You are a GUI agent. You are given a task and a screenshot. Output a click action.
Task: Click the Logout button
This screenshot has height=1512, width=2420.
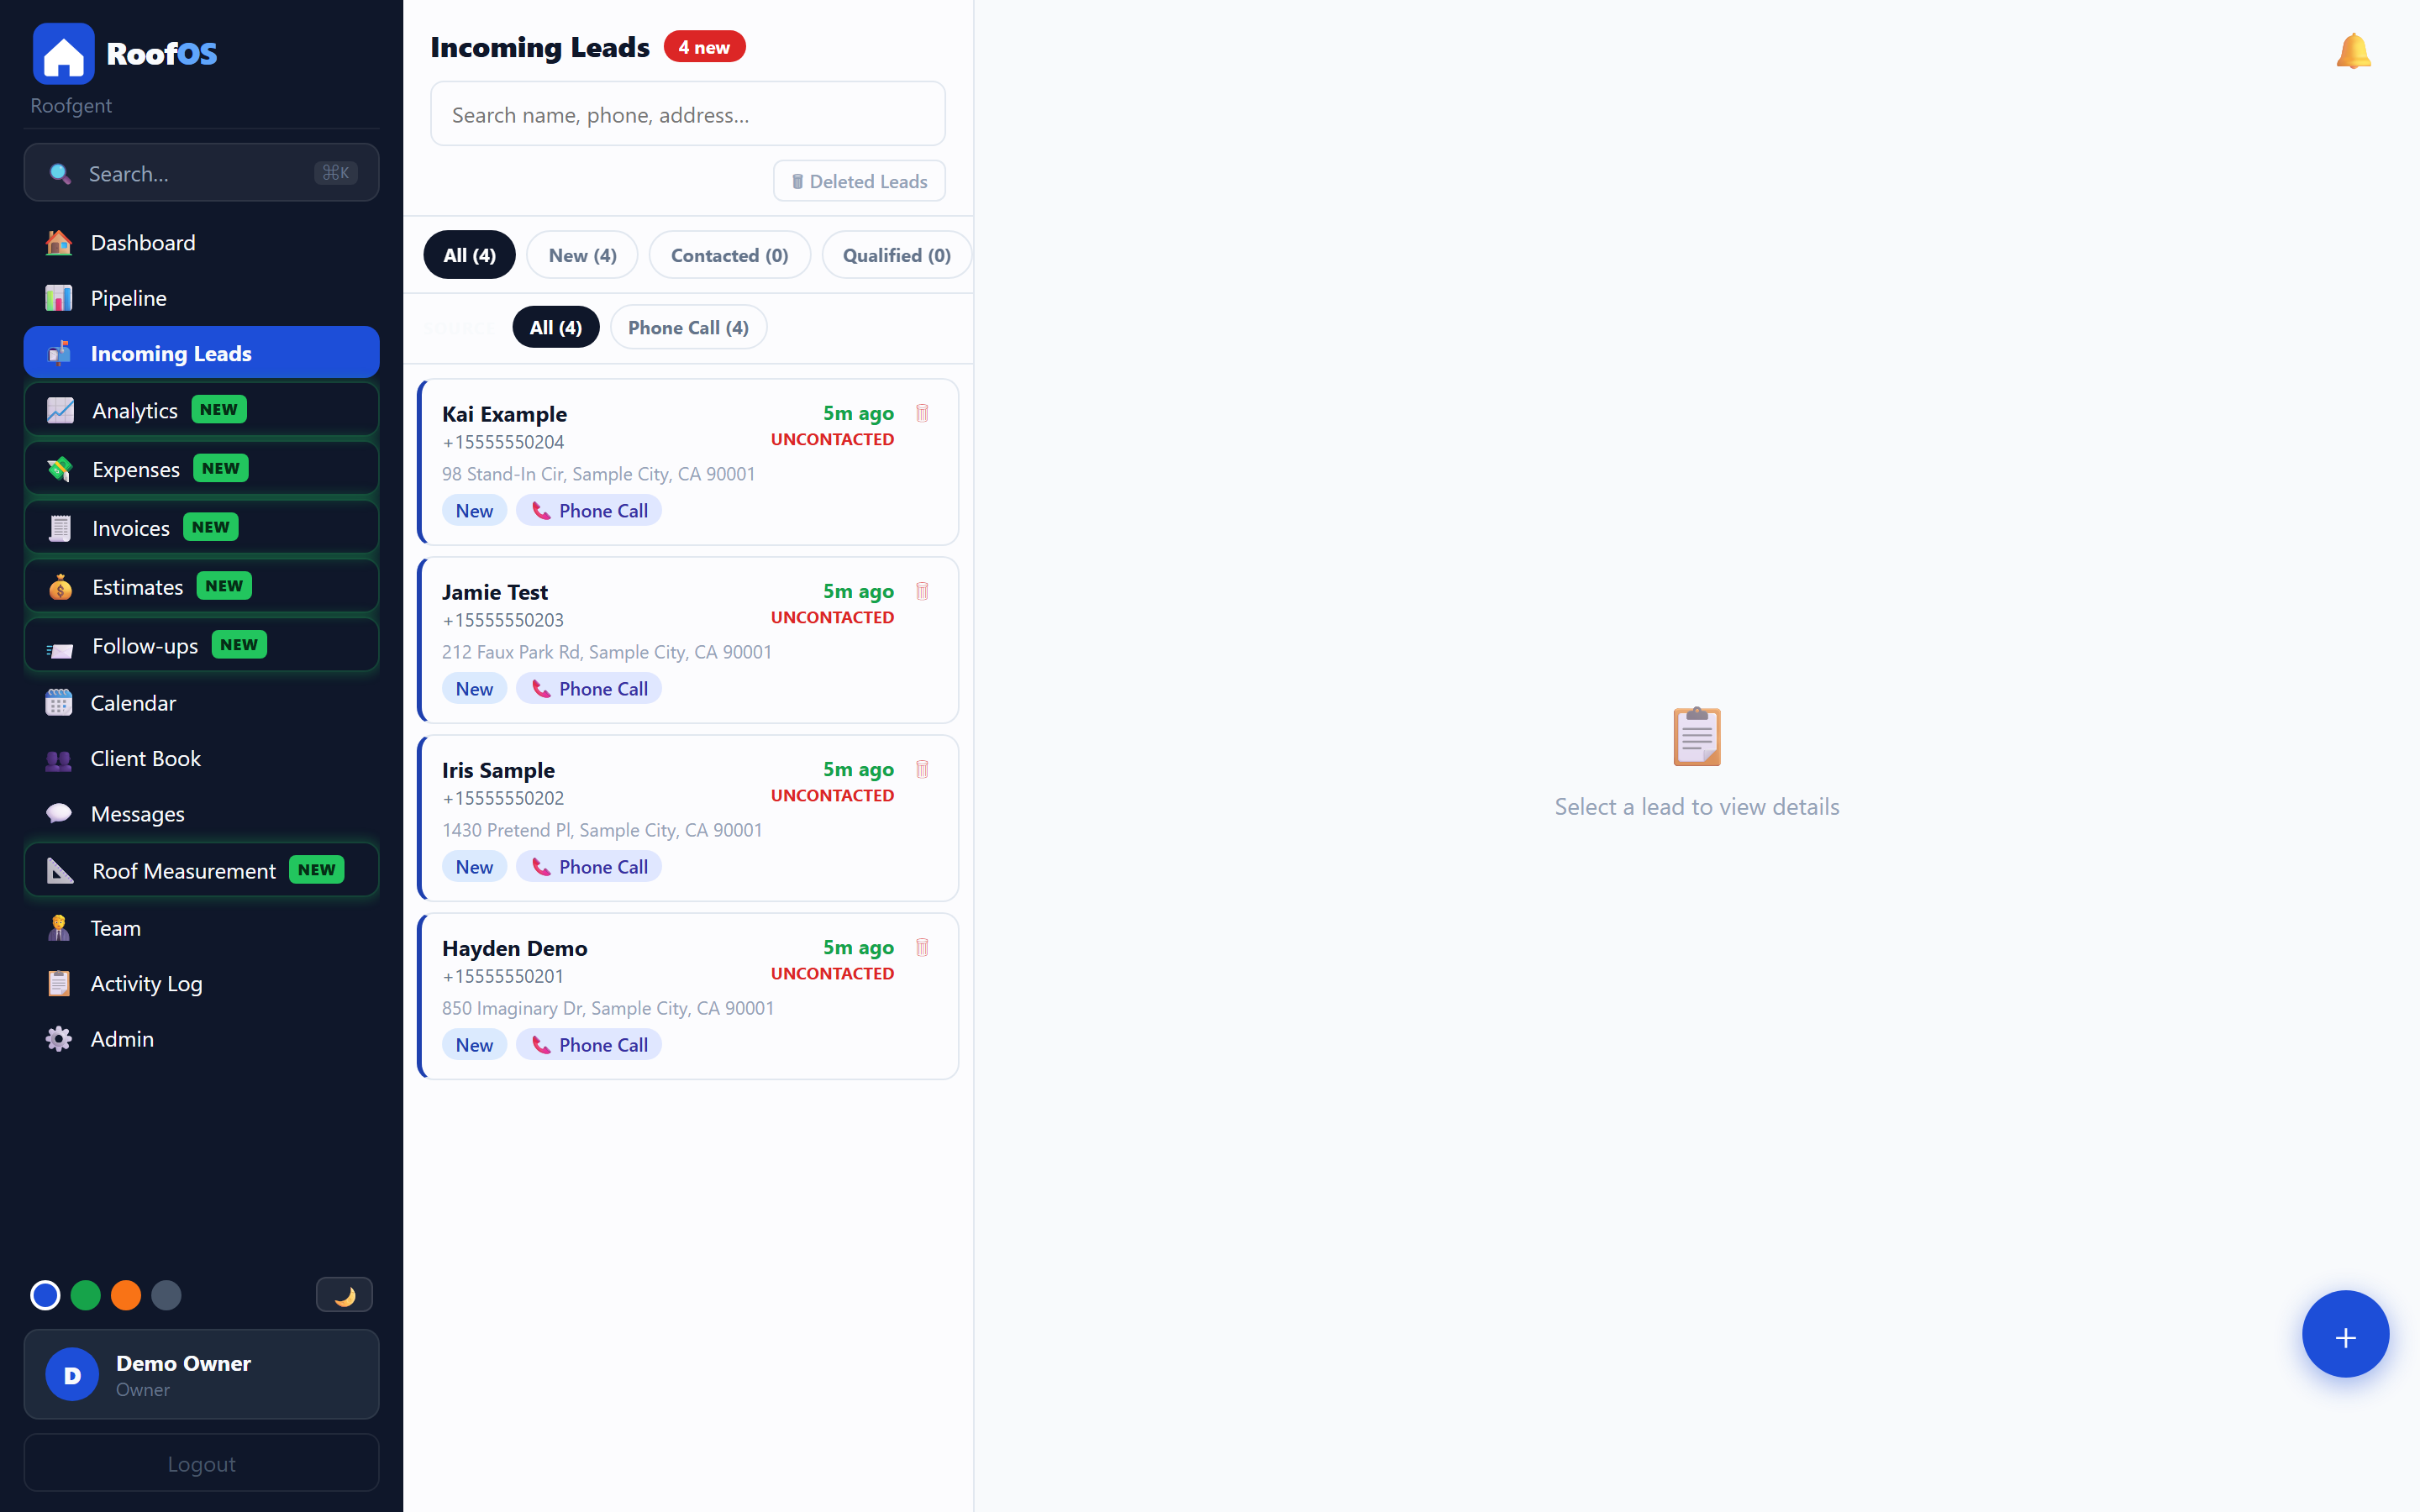click(200, 1463)
